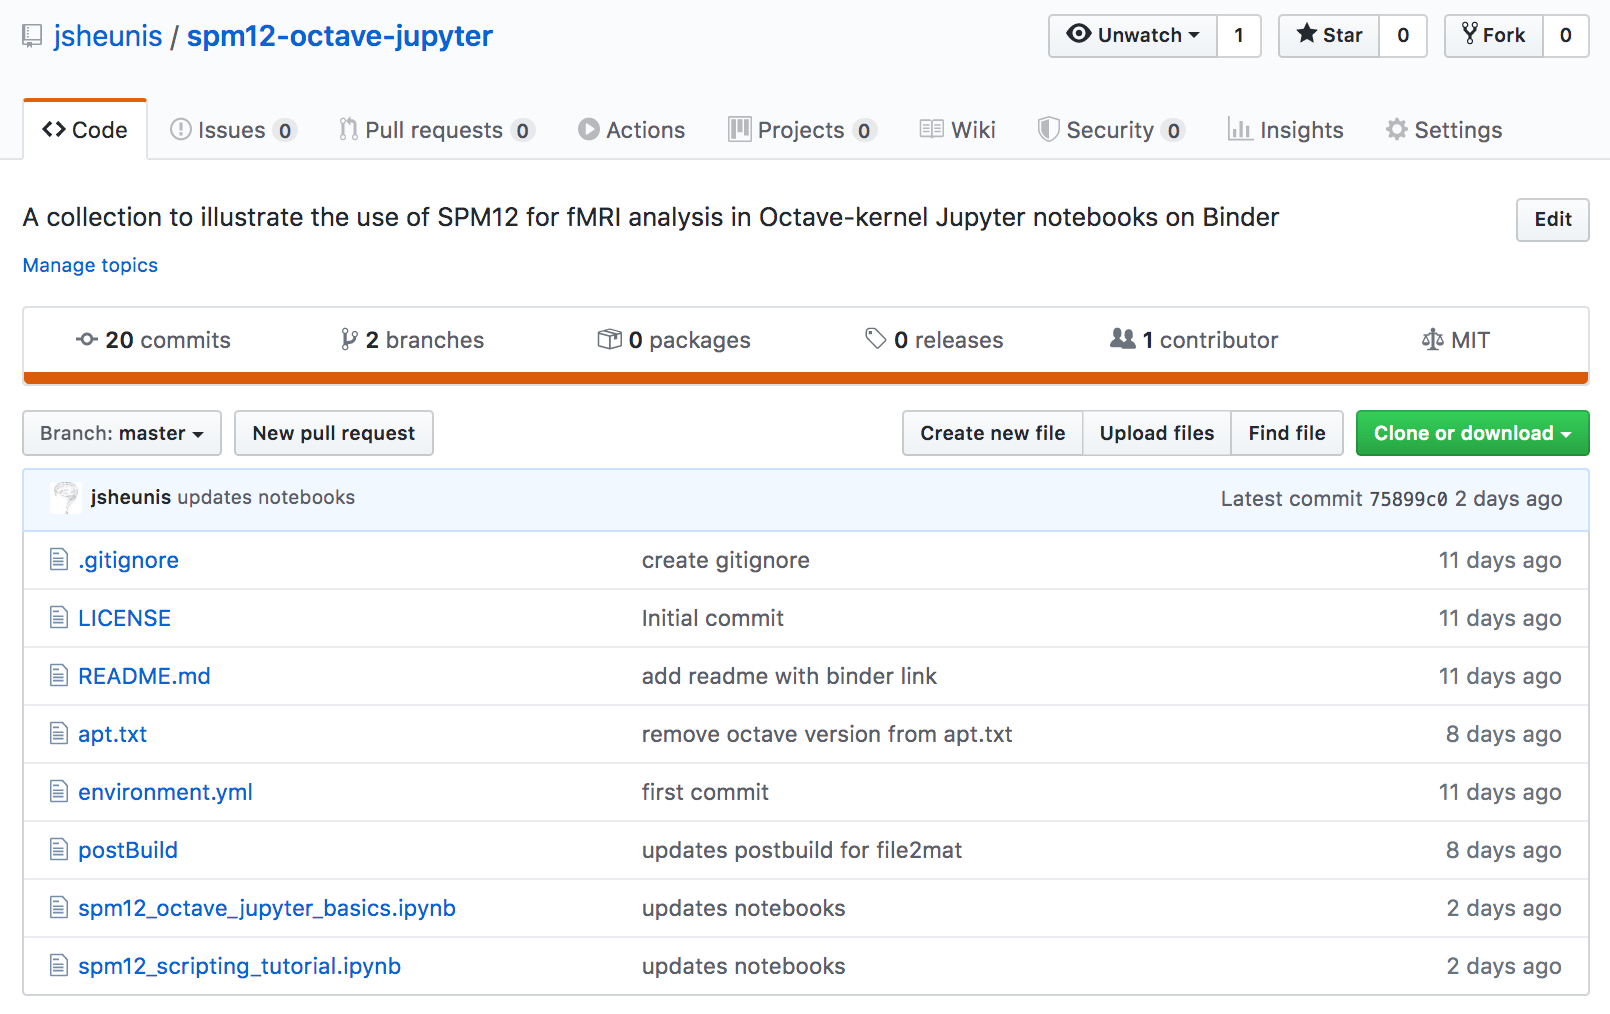Click the Create new file button
The height and width of the screenshot is (1014, 1610).
pyautogui.click(x=992, y=433)
